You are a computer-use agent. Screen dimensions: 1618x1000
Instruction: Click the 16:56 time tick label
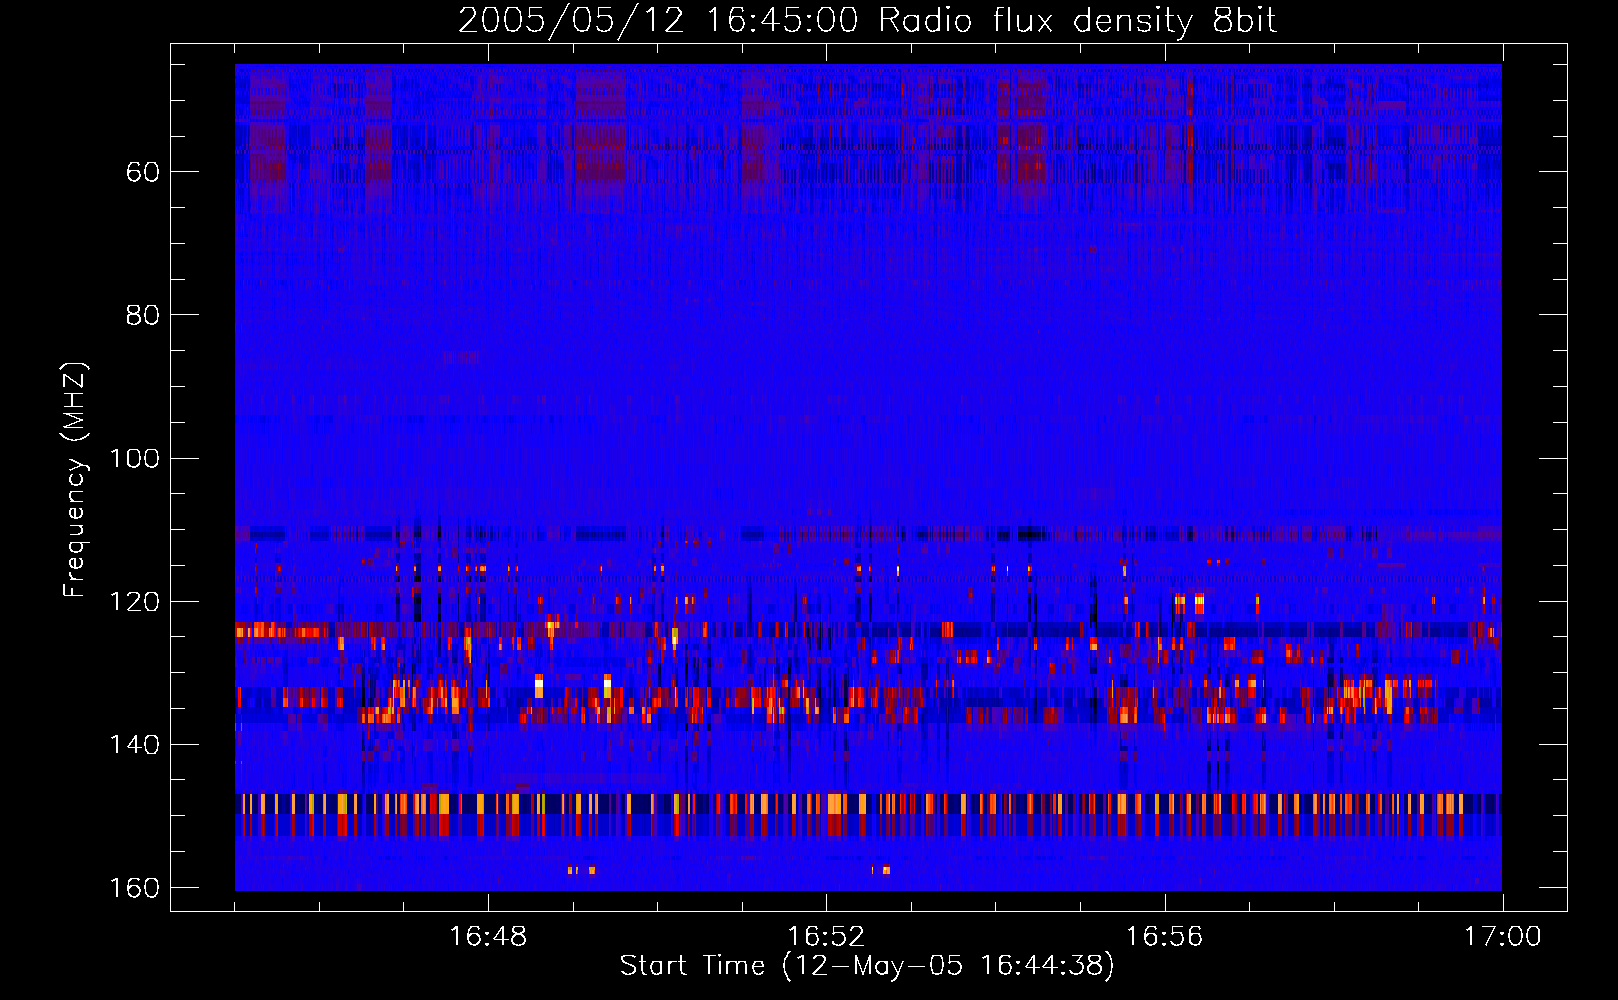pos(1164,937)
